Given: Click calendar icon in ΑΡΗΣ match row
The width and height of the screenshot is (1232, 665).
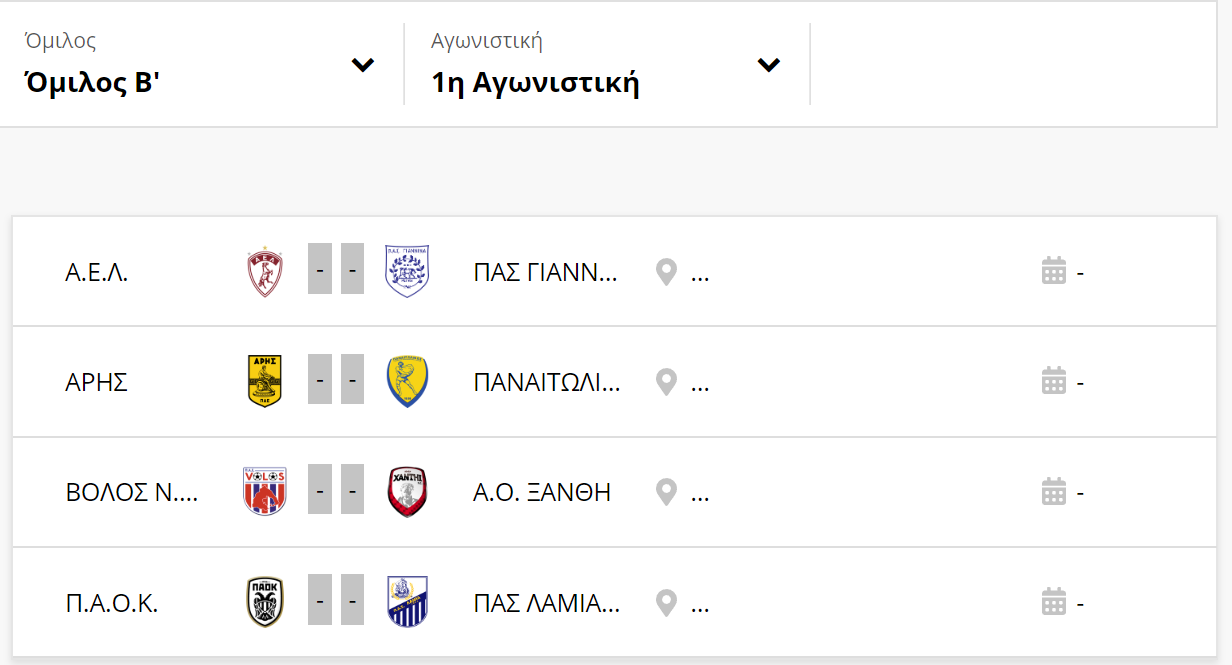Looking at the screenshot, I should [x=1054, y=381].
